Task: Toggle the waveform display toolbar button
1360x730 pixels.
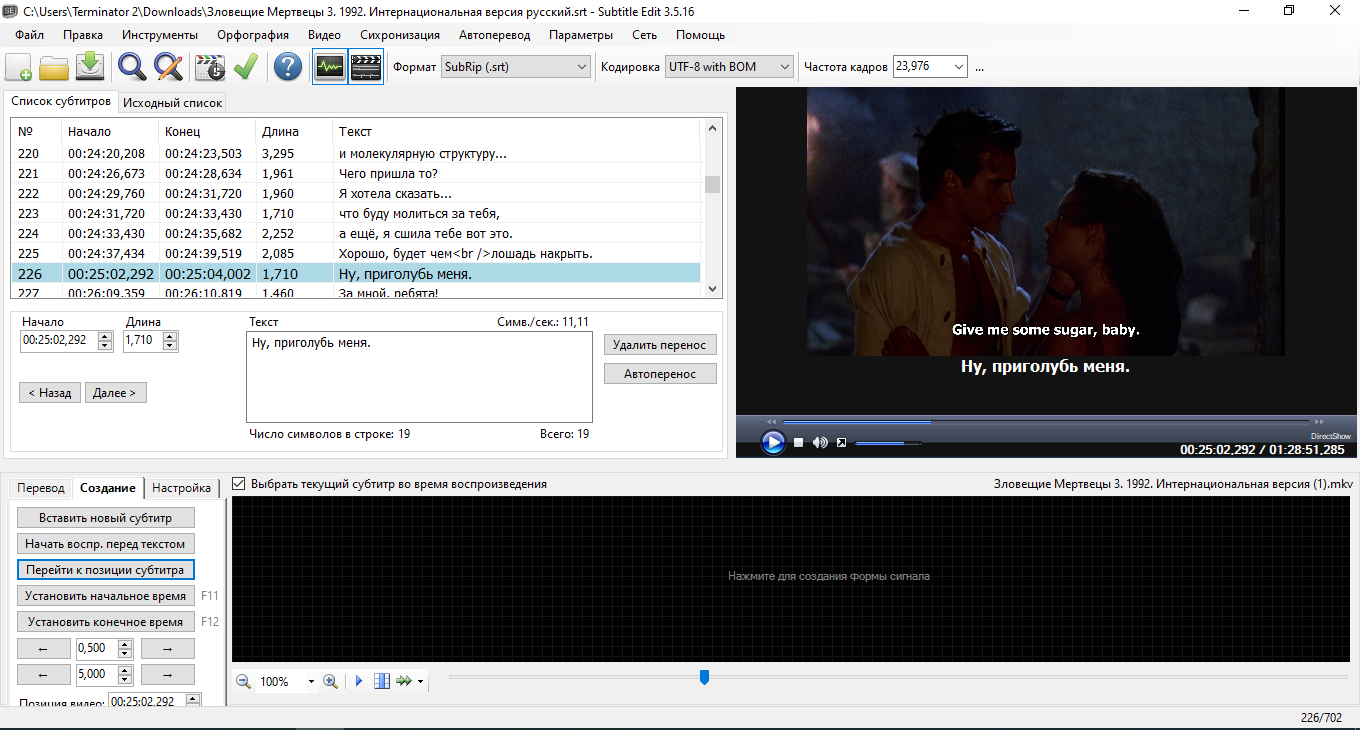Action: tap(330, 67)
